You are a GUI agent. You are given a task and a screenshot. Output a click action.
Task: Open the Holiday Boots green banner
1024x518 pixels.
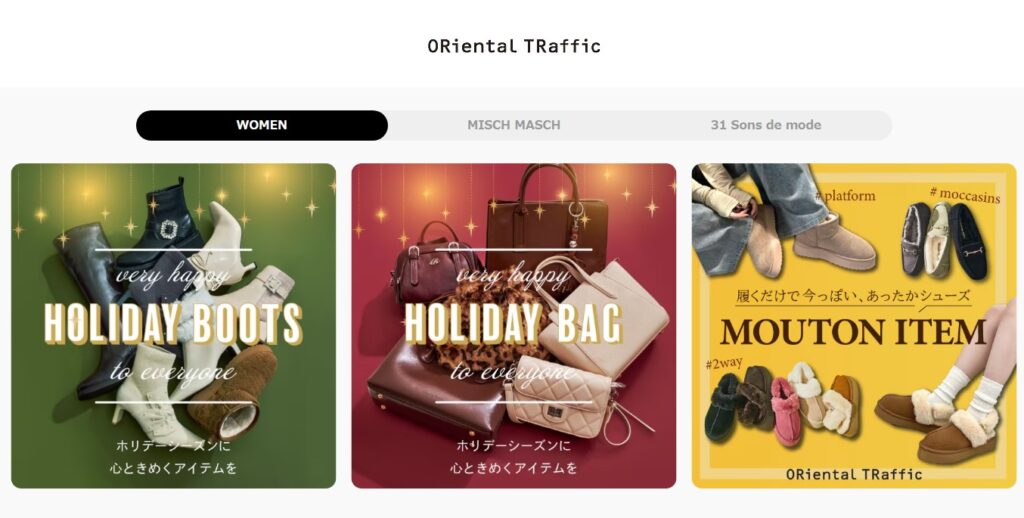174,325
